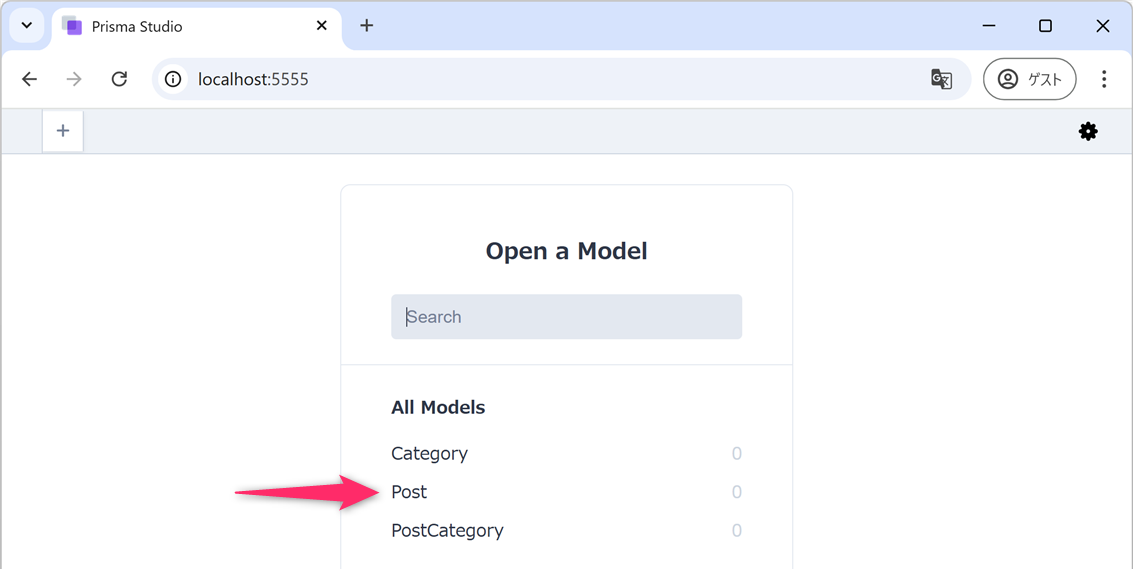Click the browser forward arrow

tap(74, 79)
